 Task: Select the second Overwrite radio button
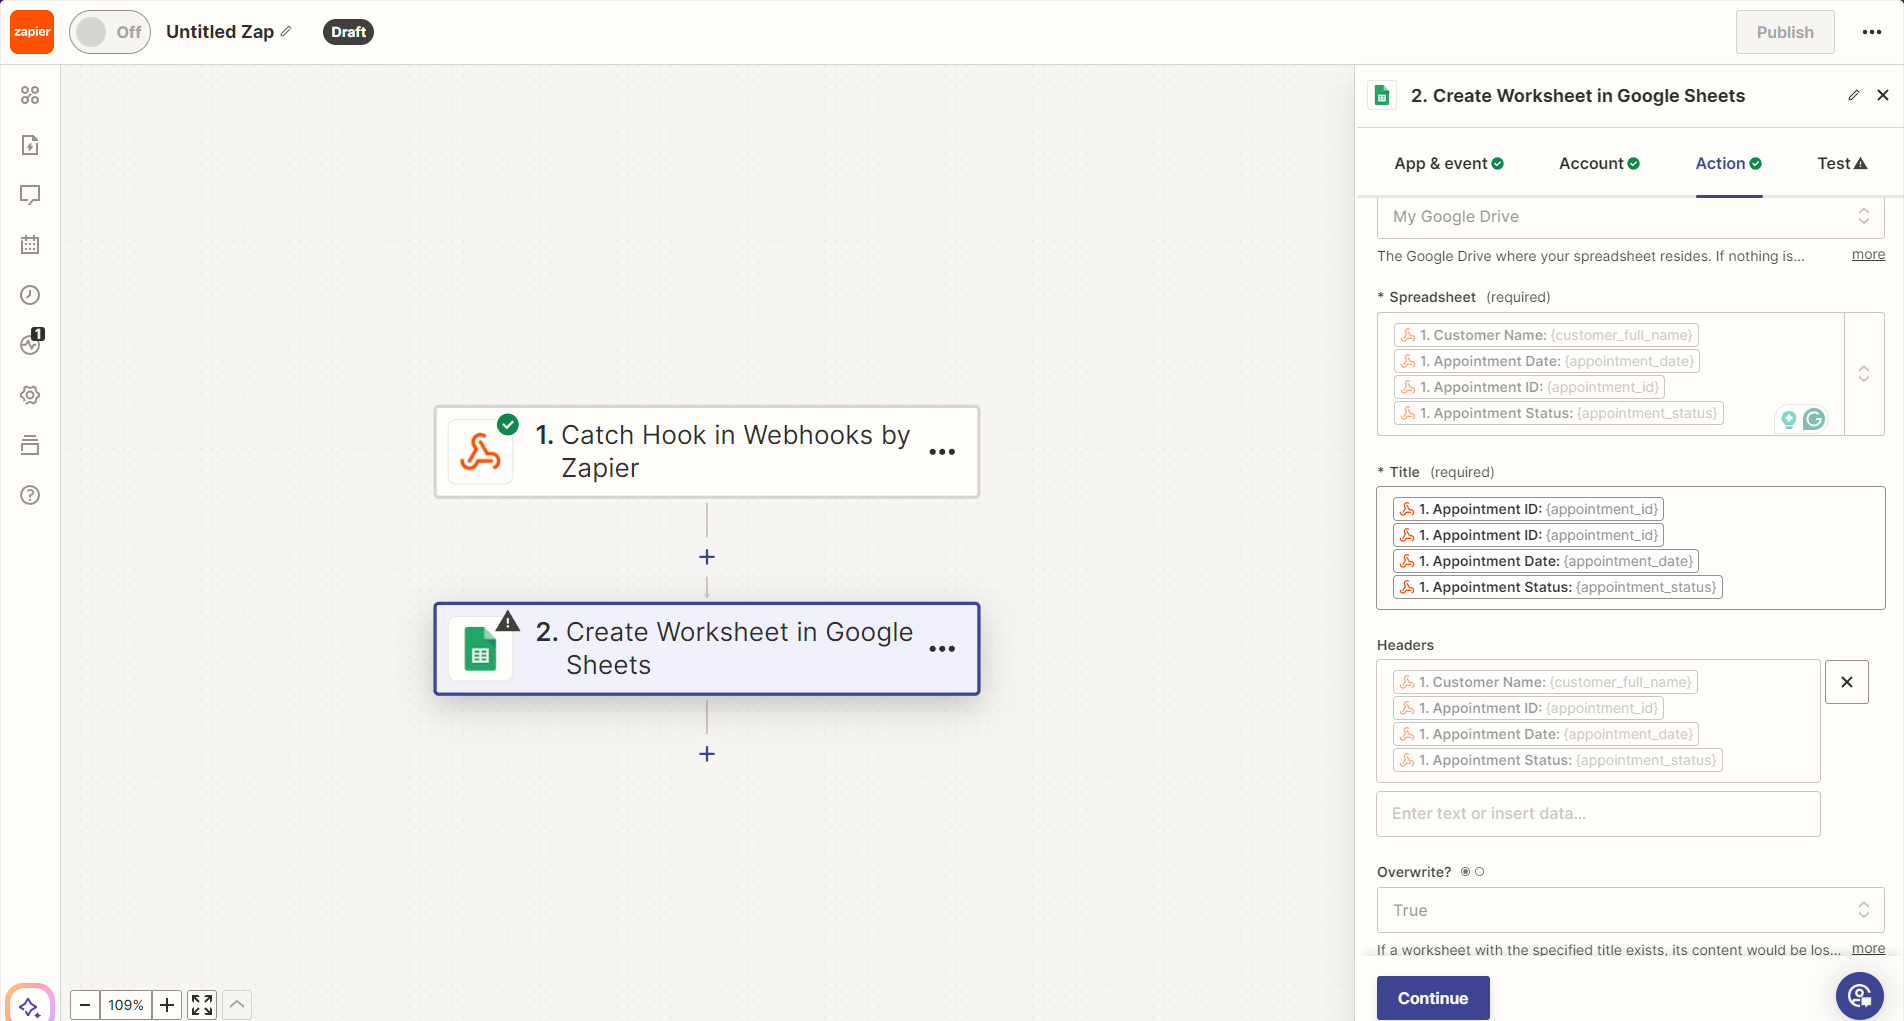click(1480, 871)
